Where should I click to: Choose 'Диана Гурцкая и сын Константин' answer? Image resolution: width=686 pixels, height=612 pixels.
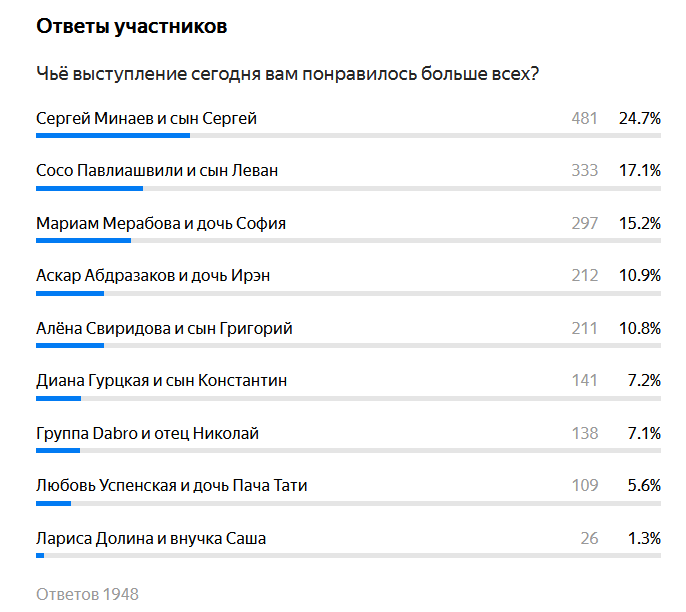pos(161,380)
